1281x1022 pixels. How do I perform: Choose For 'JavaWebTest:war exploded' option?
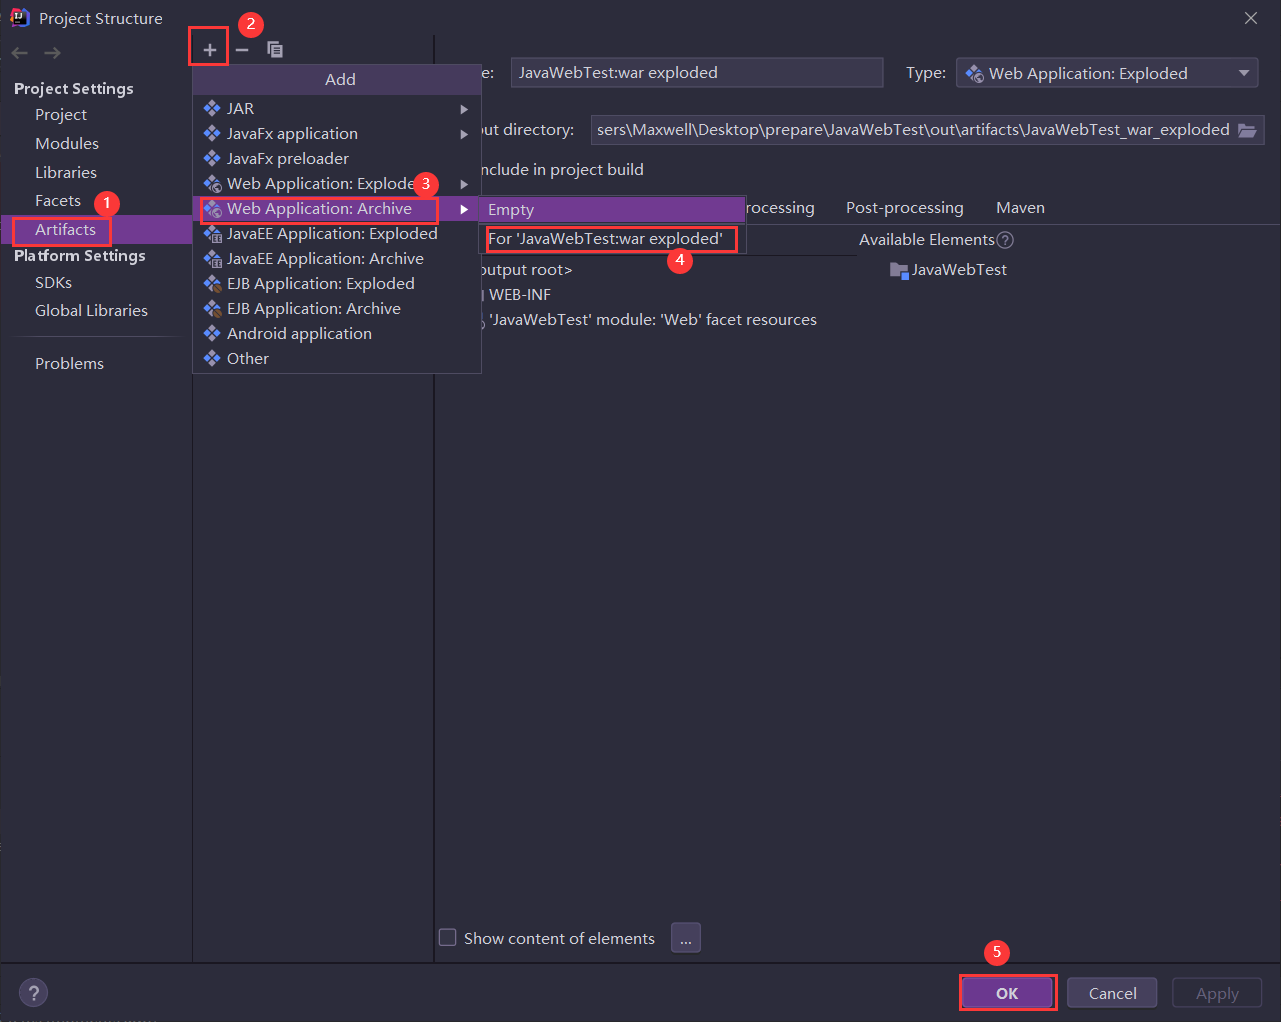605,239
